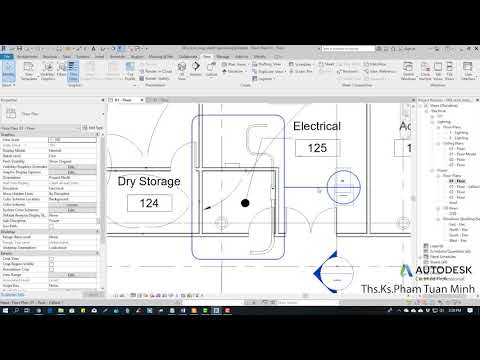Click Edit for Graphic Display Options
The width and height of the screenshot is (480, 360).
point(72,172)
